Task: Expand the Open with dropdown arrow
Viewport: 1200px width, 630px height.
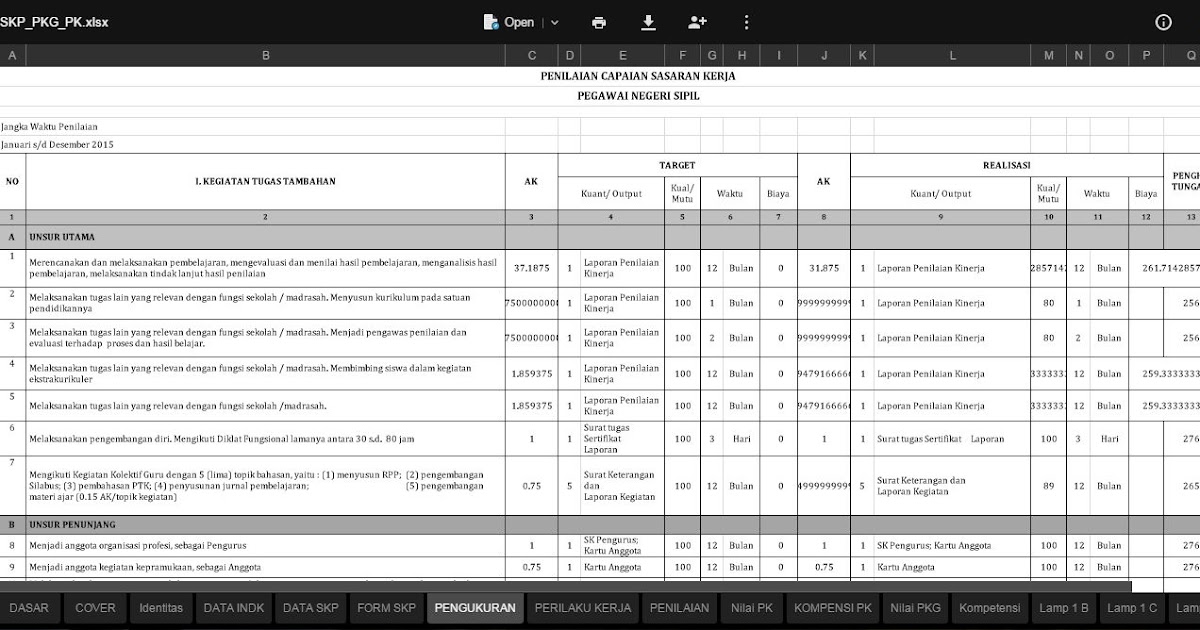Action: coord(553,21)
